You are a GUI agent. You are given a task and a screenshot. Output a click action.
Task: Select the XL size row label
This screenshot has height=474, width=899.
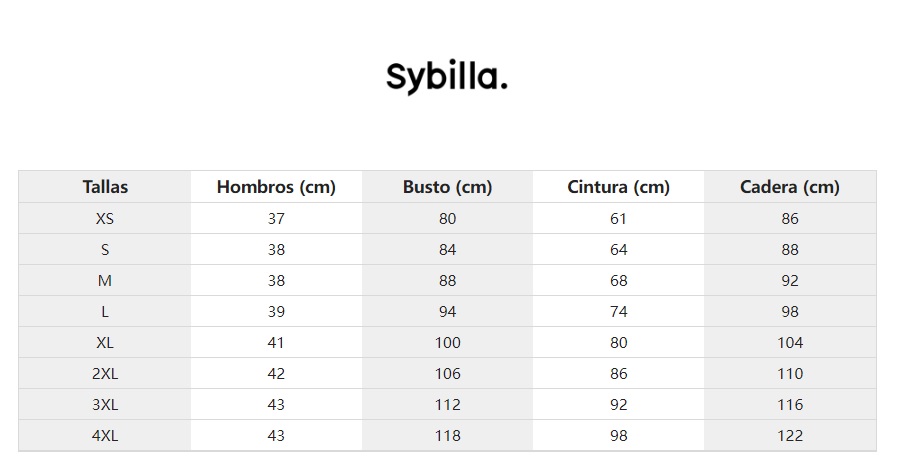click(105, 342)
